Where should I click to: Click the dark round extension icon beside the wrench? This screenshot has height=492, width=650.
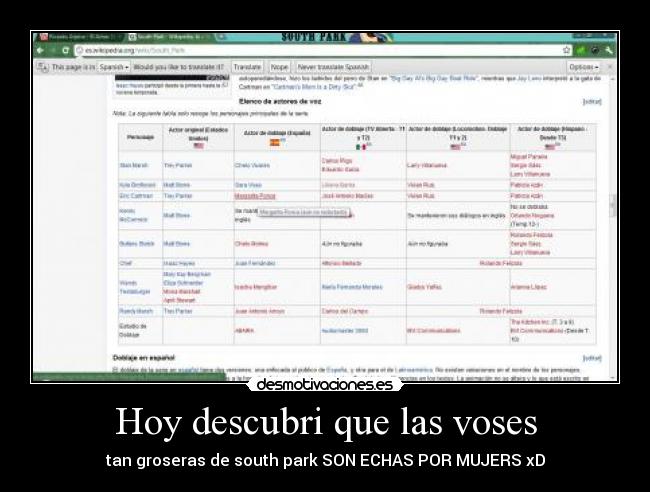pyautogui.click(x=595, y=50)
